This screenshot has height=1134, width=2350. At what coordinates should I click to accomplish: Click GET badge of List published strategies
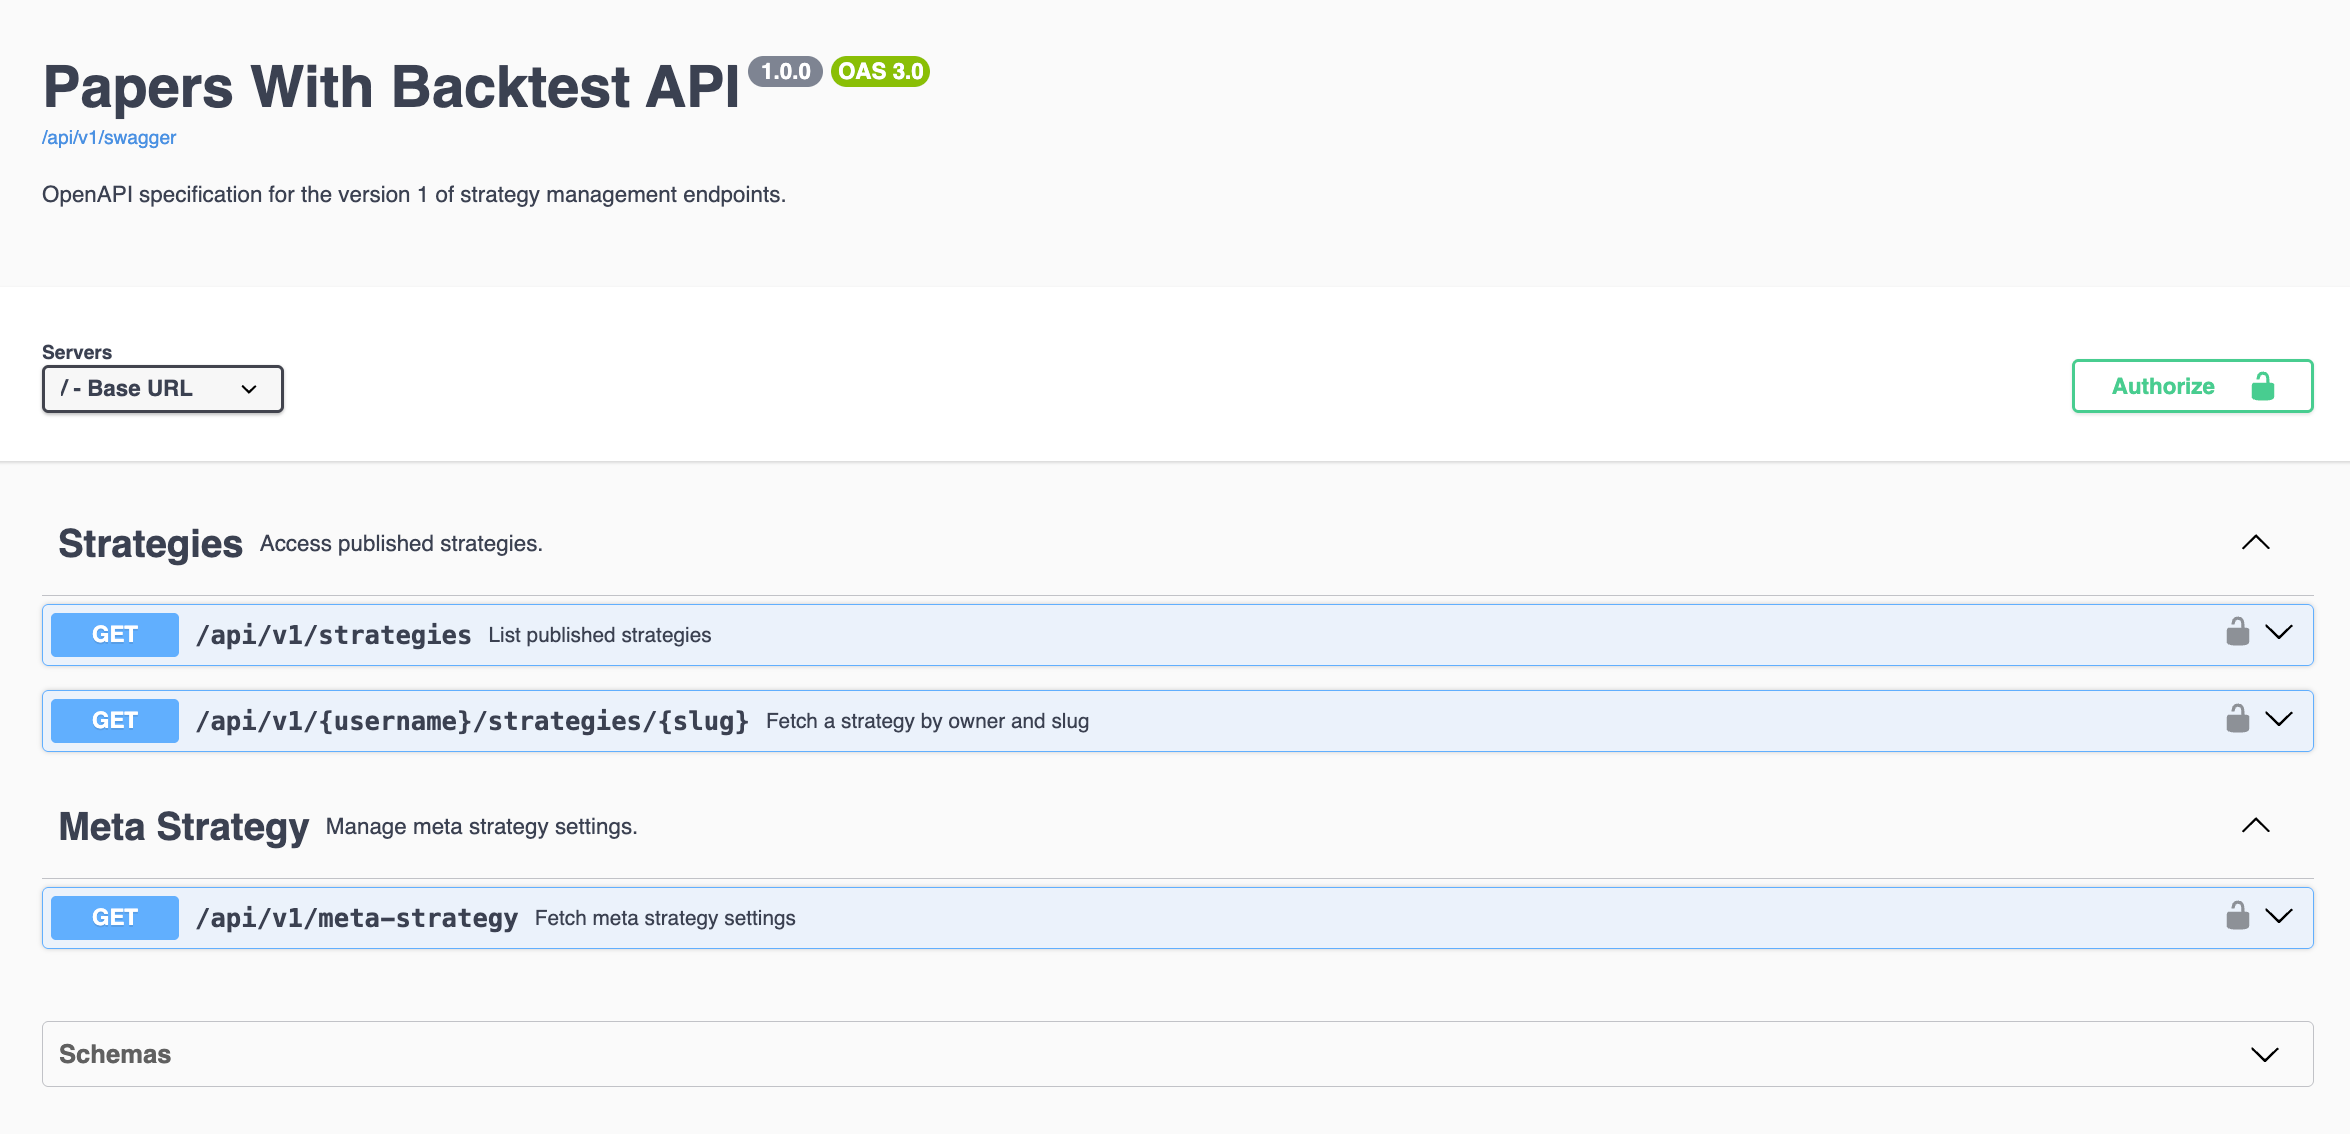(114, 635)
